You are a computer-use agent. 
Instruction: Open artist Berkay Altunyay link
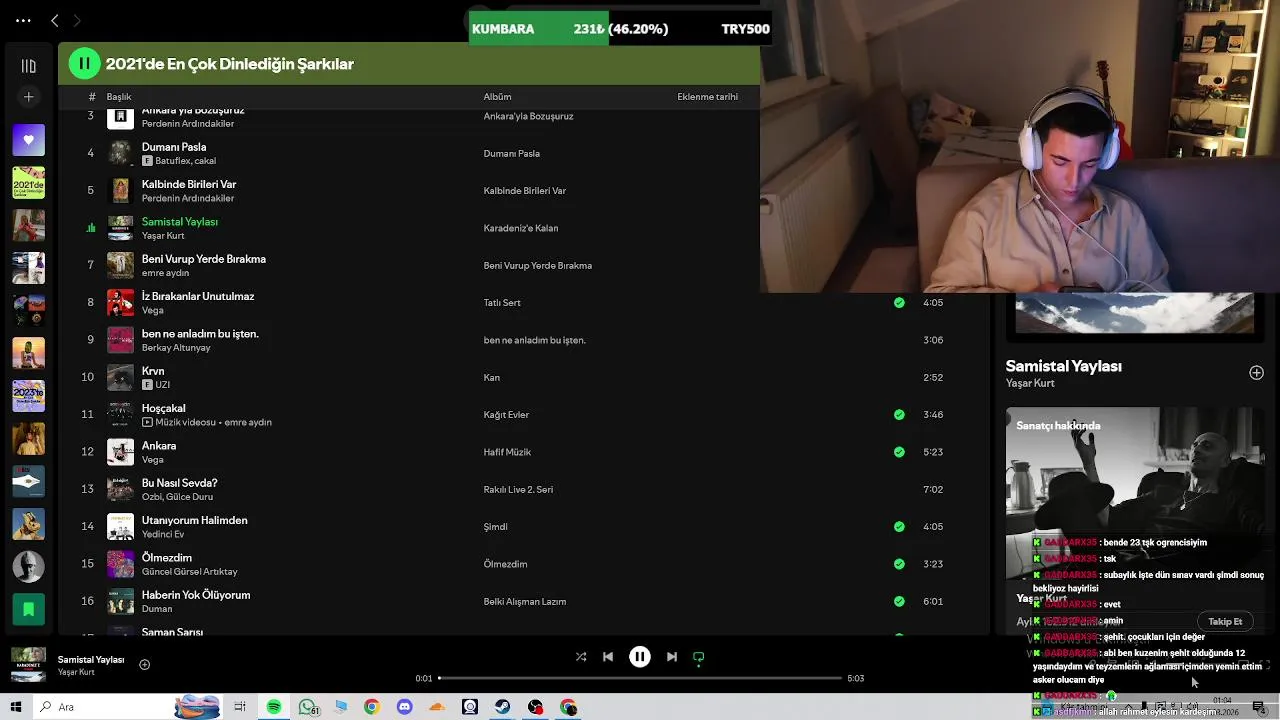176,347
